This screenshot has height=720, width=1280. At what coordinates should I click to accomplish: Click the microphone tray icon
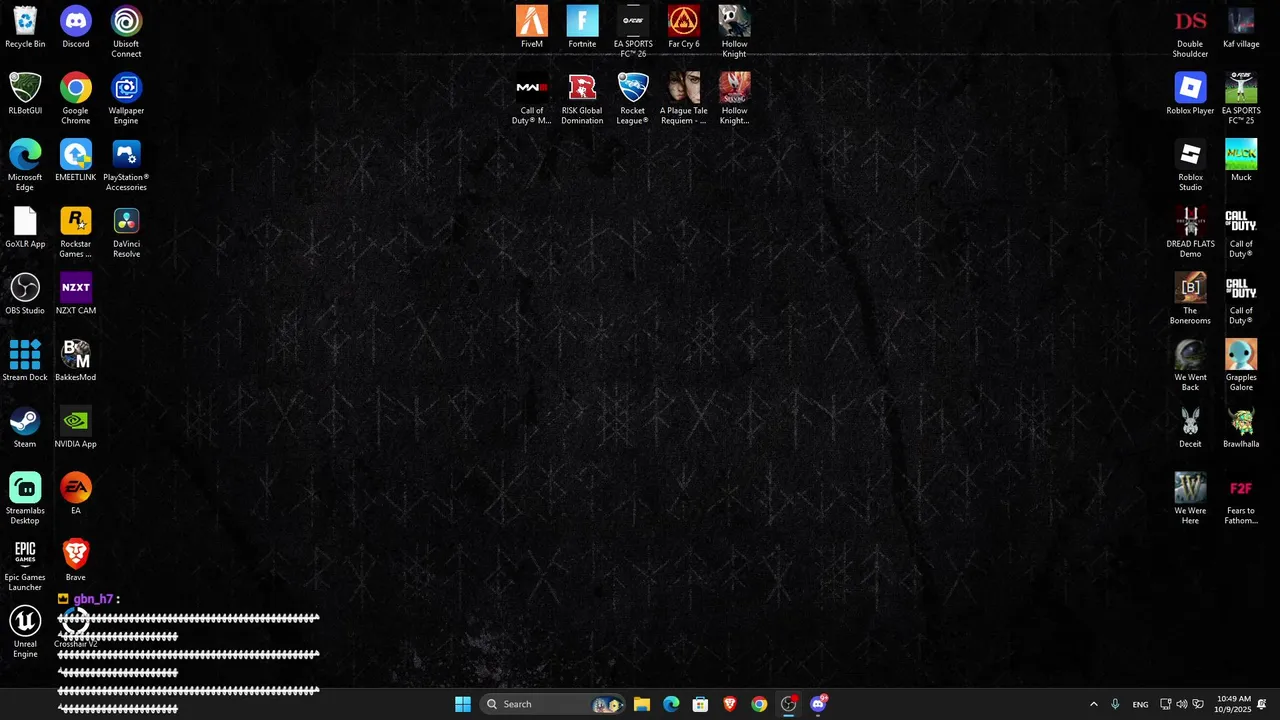[1115, 704]
